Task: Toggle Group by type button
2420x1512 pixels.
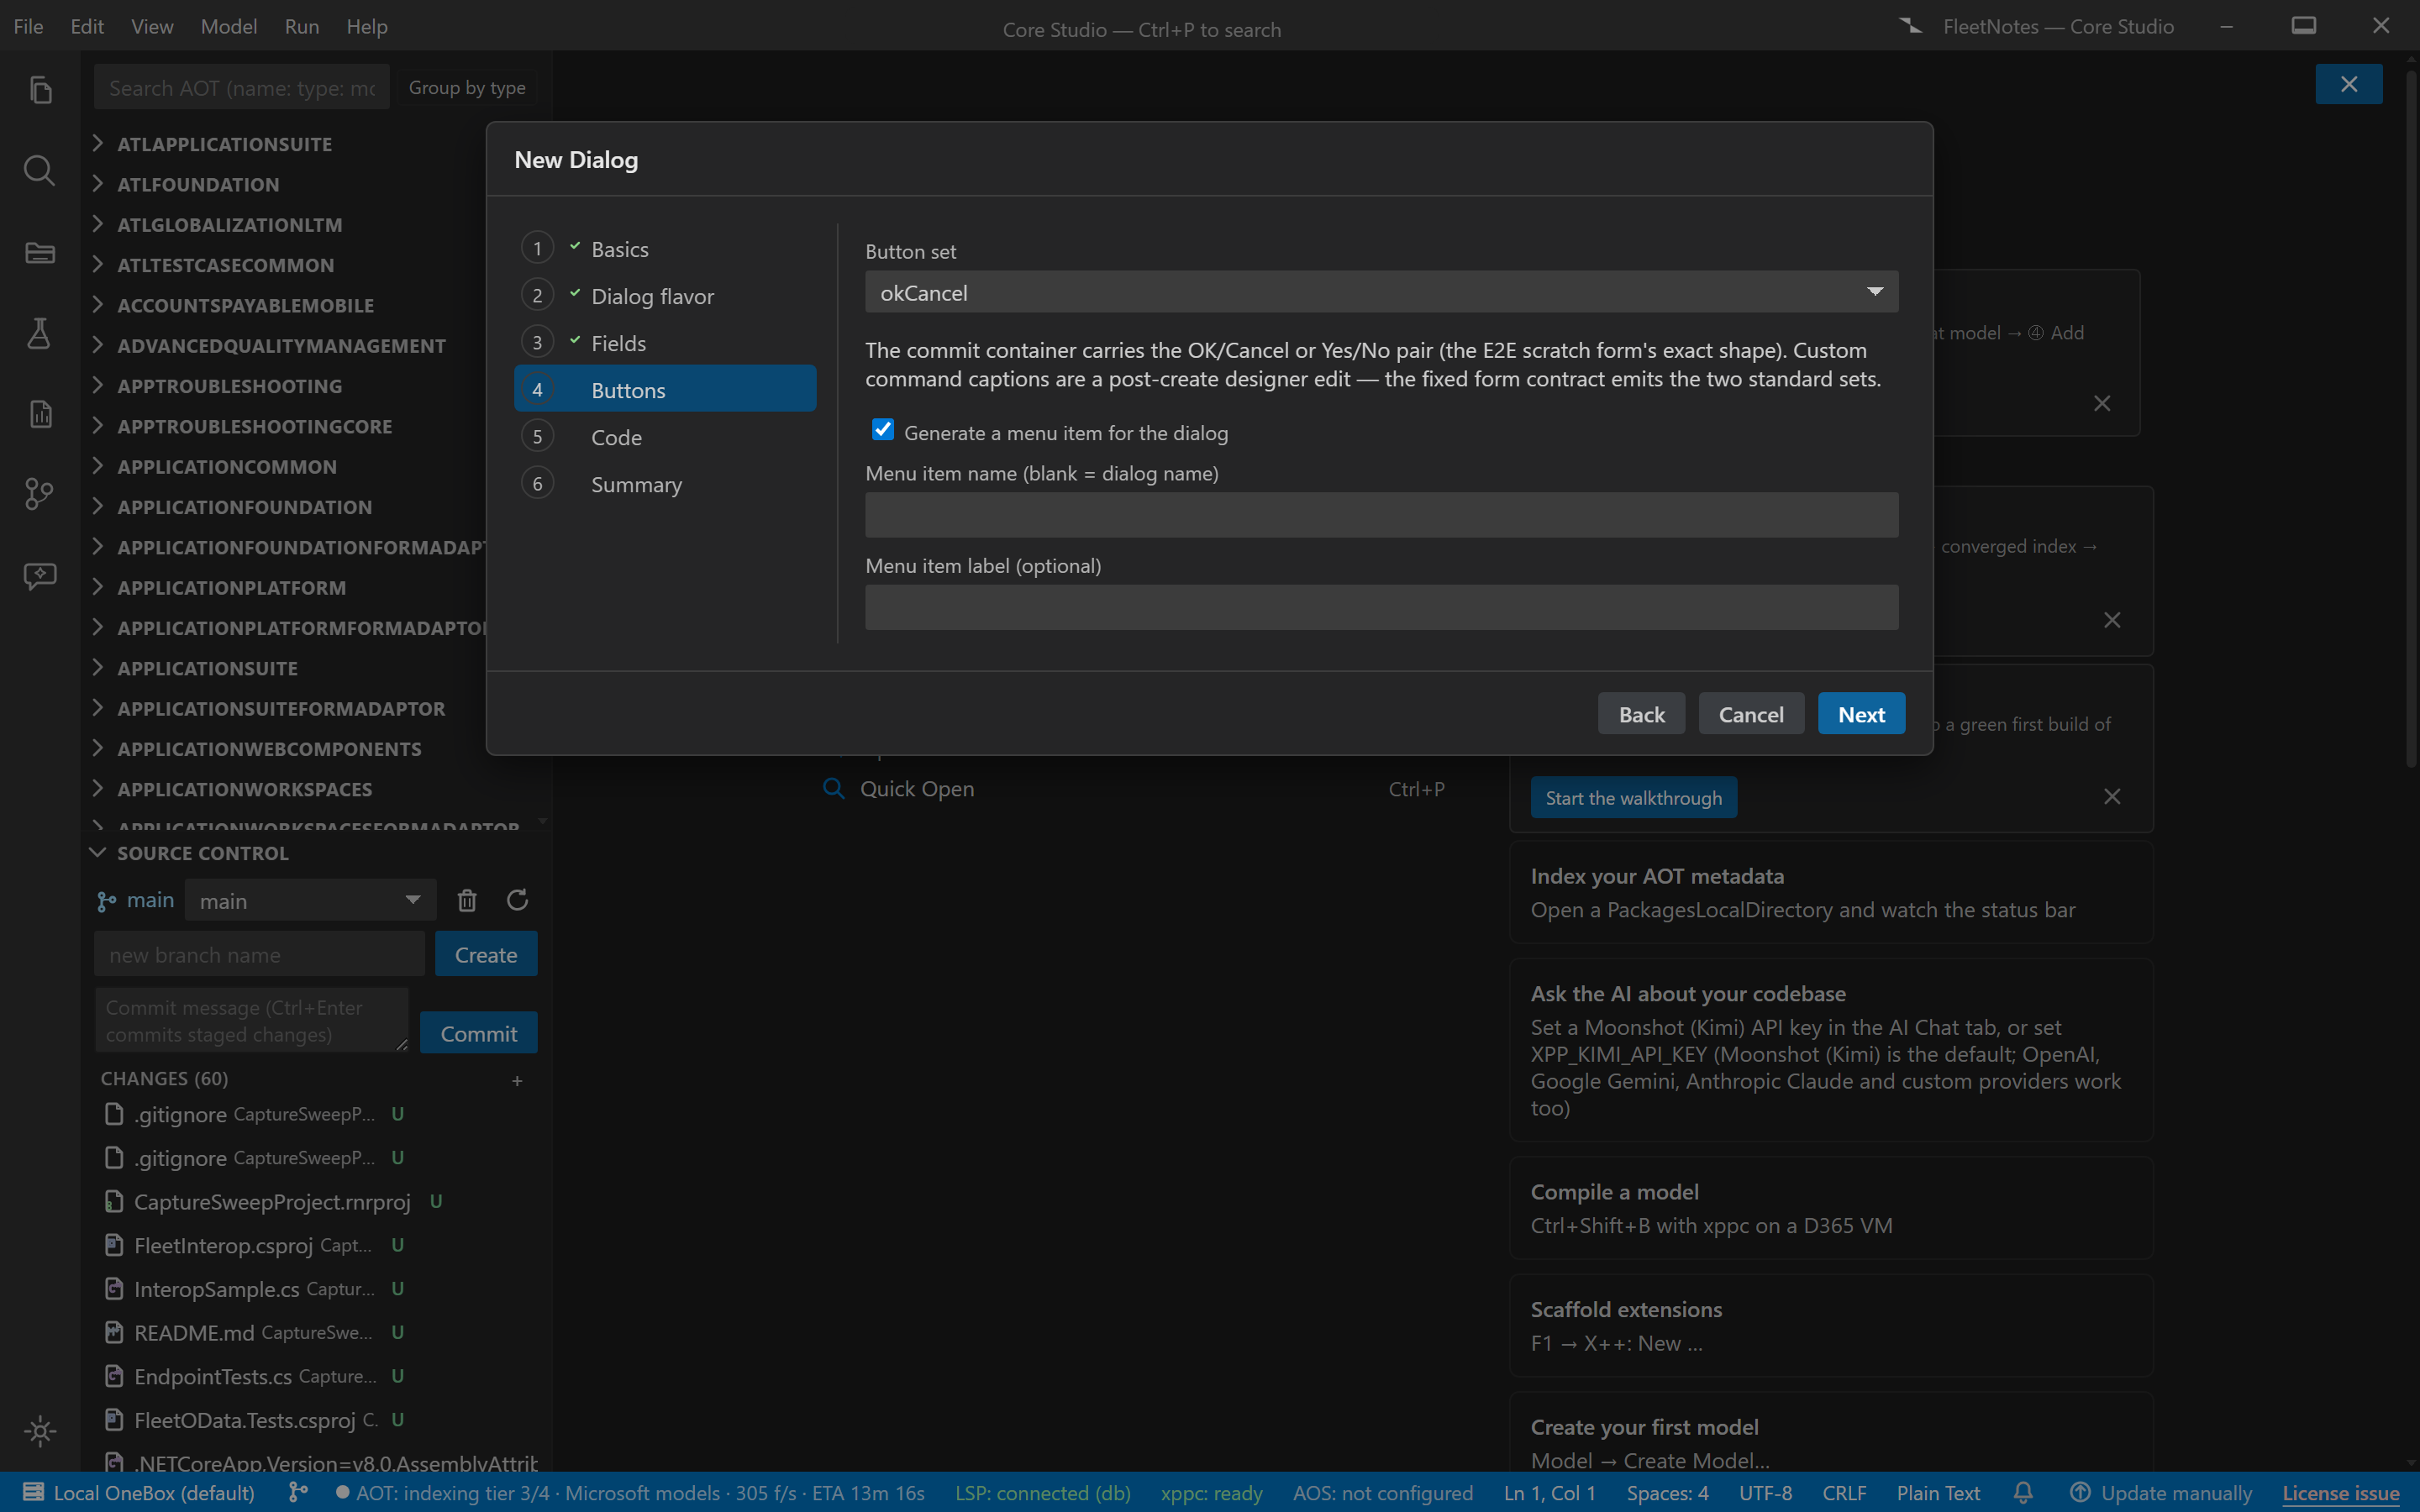Action: tap(467, 88)
